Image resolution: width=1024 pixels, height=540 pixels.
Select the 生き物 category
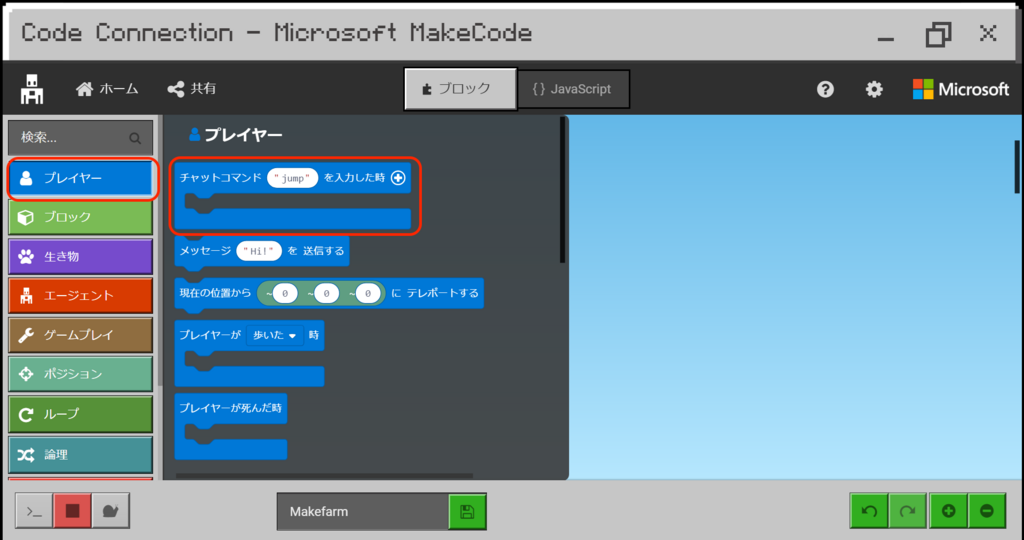pyautogui.click(x=80, y=256)
